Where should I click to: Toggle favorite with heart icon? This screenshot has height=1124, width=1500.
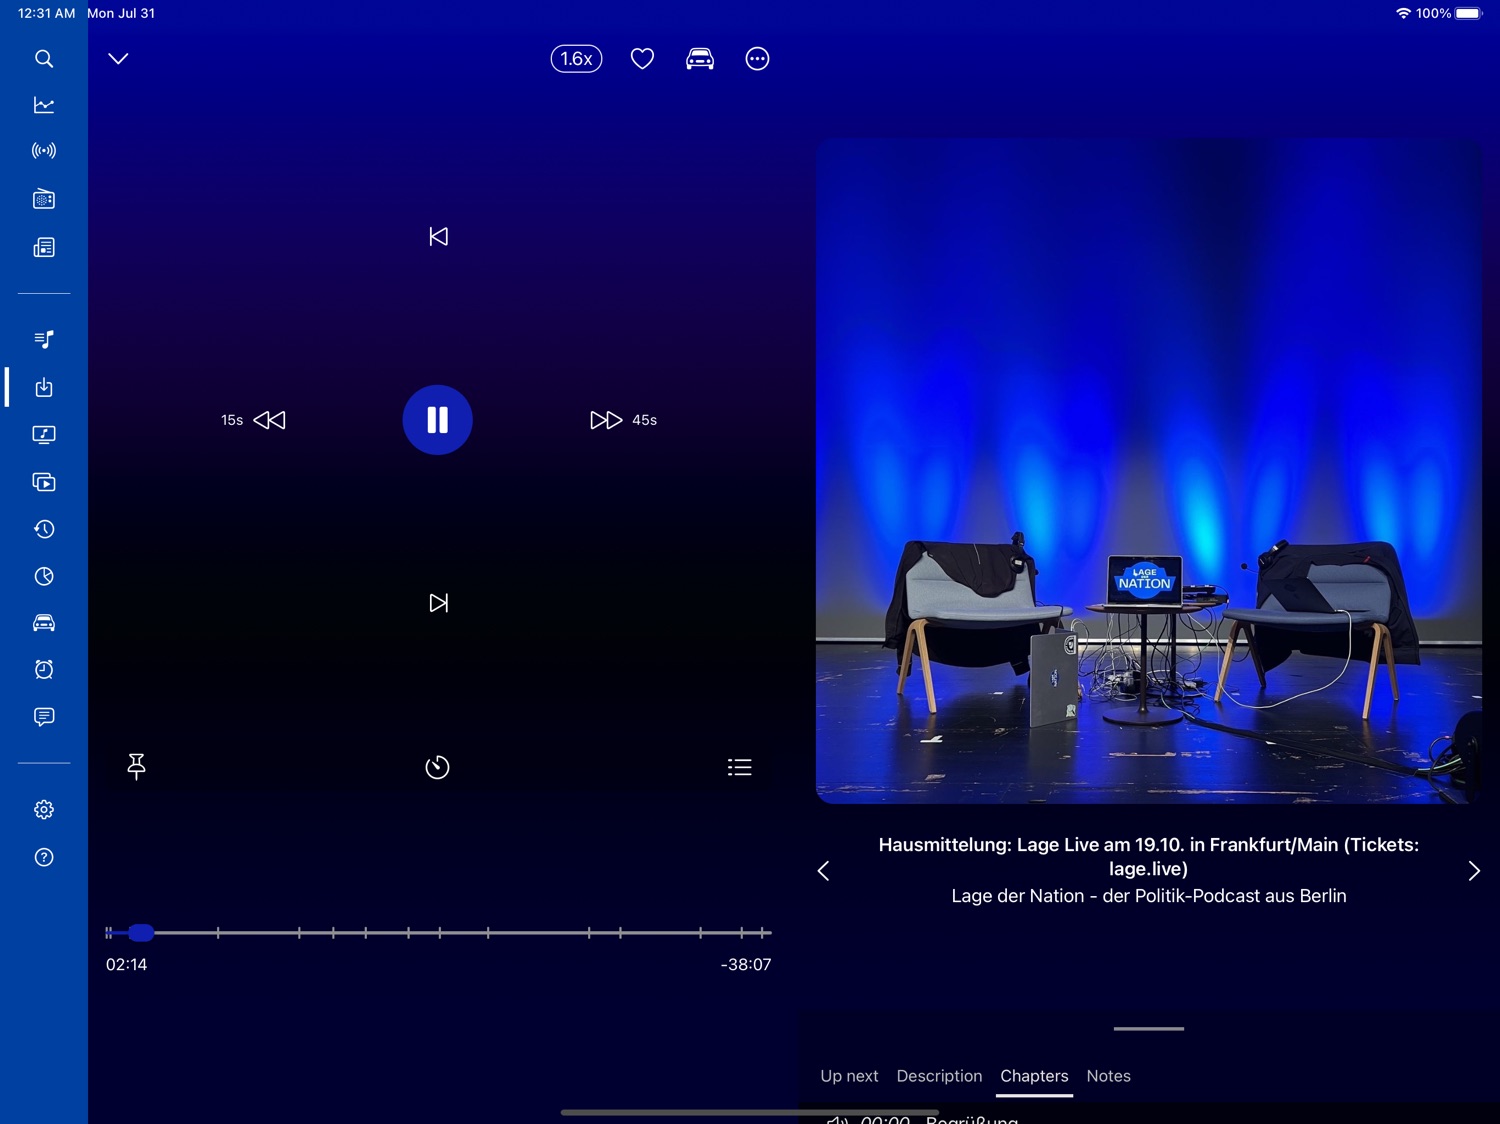tap(642, 59)
